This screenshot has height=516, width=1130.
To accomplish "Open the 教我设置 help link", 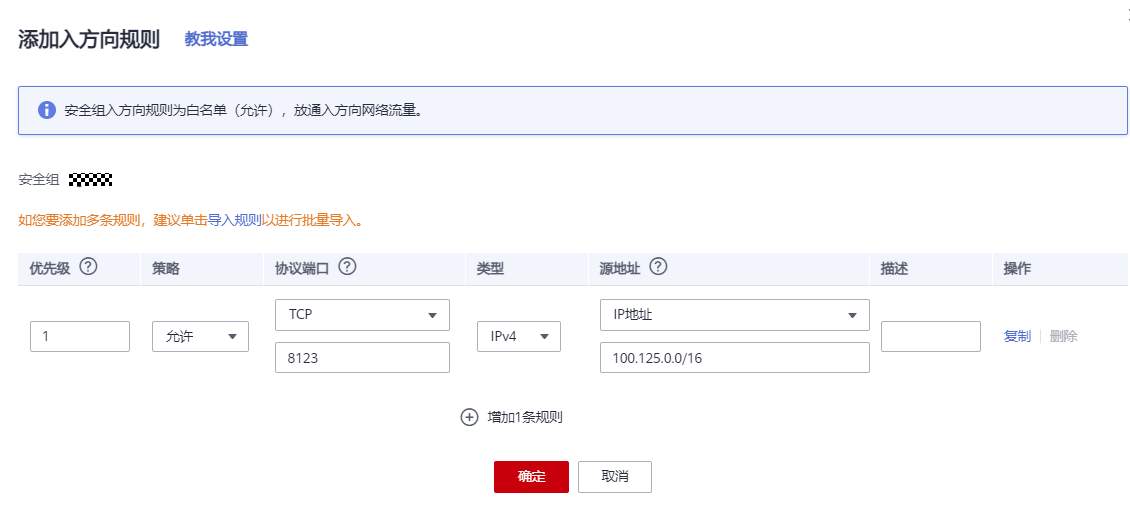I will (x=216, y=39).
